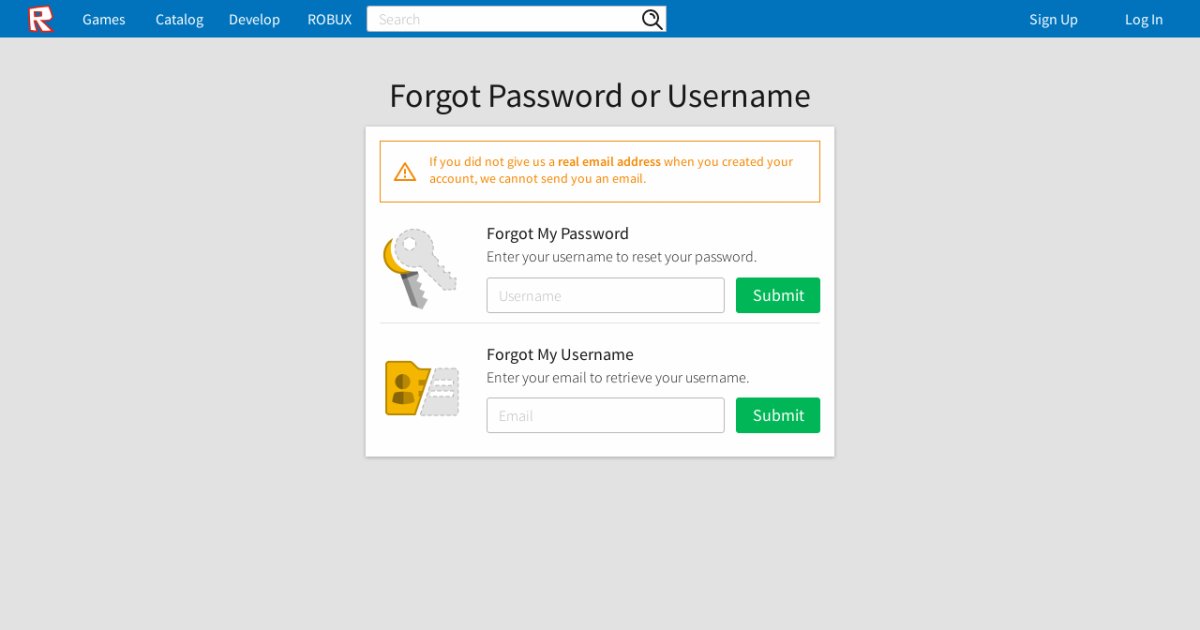Submit the username to reset password

point(777,296)
